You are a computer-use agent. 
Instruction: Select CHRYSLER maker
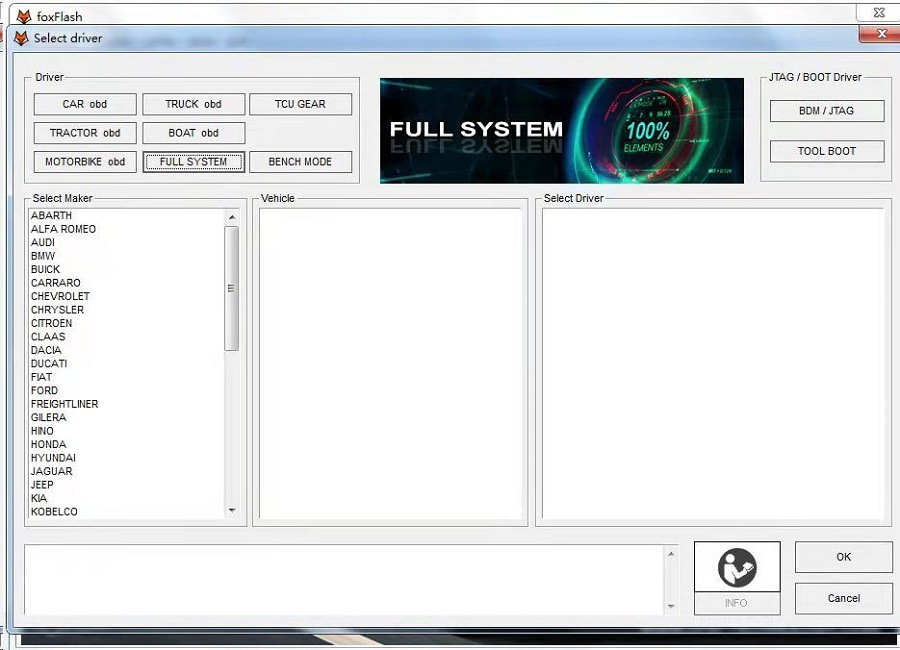pos(57,309)
